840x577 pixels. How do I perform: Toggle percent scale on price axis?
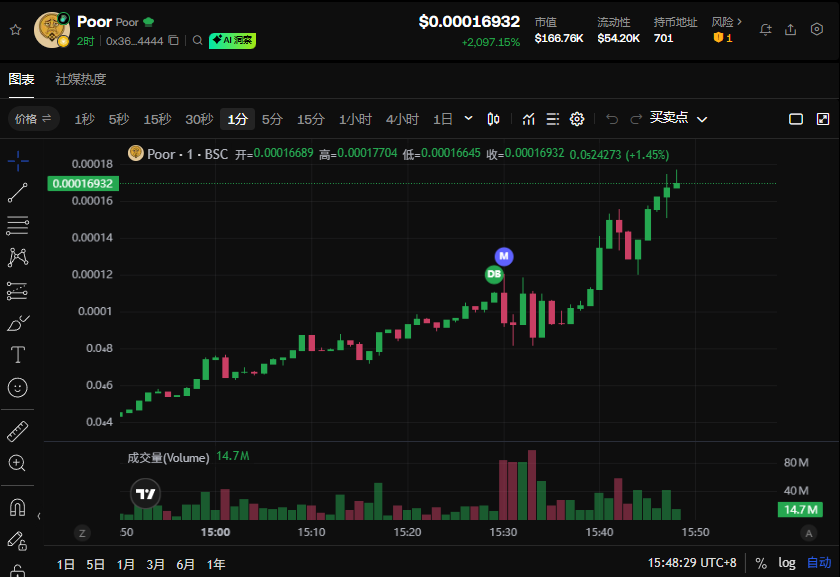pyautogui.click(x=761, y=563)
